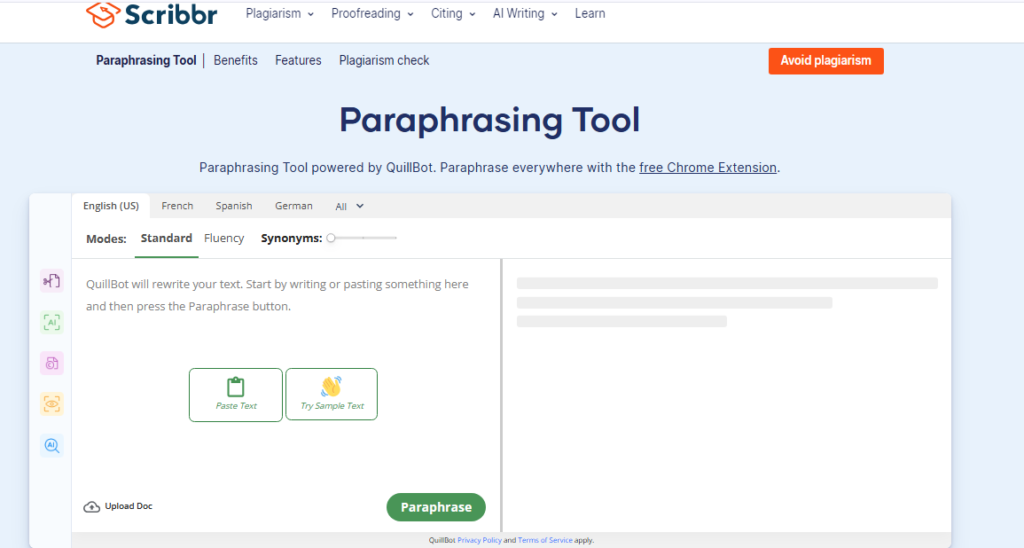This screenshot has height=548, width=1024.
Task: Open the Plagiarism check link
Action: [384, 61]
